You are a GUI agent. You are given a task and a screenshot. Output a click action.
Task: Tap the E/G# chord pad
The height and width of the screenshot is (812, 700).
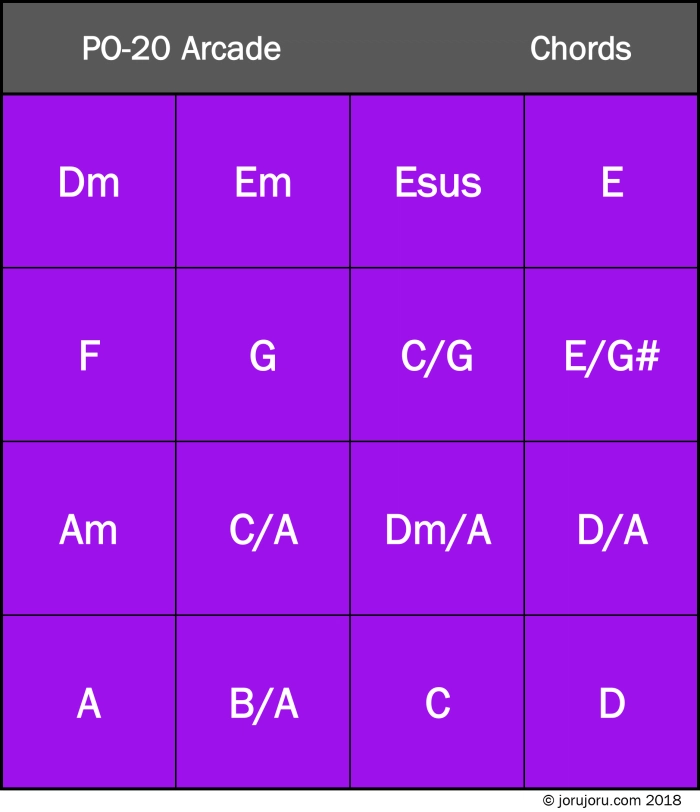(612, 356)
